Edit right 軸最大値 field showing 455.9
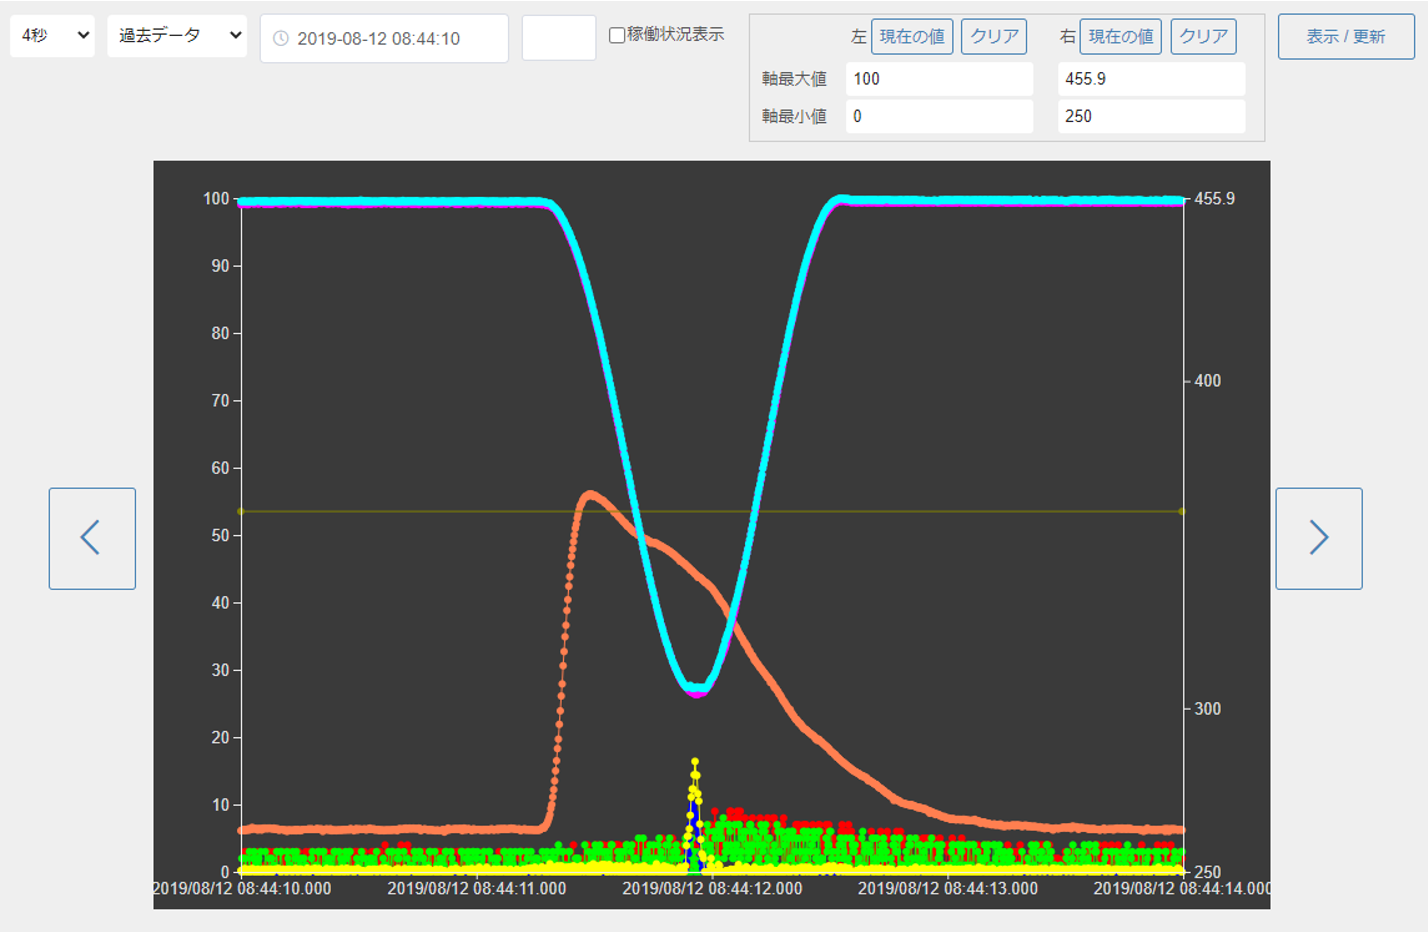 [x=1151, y=79]
